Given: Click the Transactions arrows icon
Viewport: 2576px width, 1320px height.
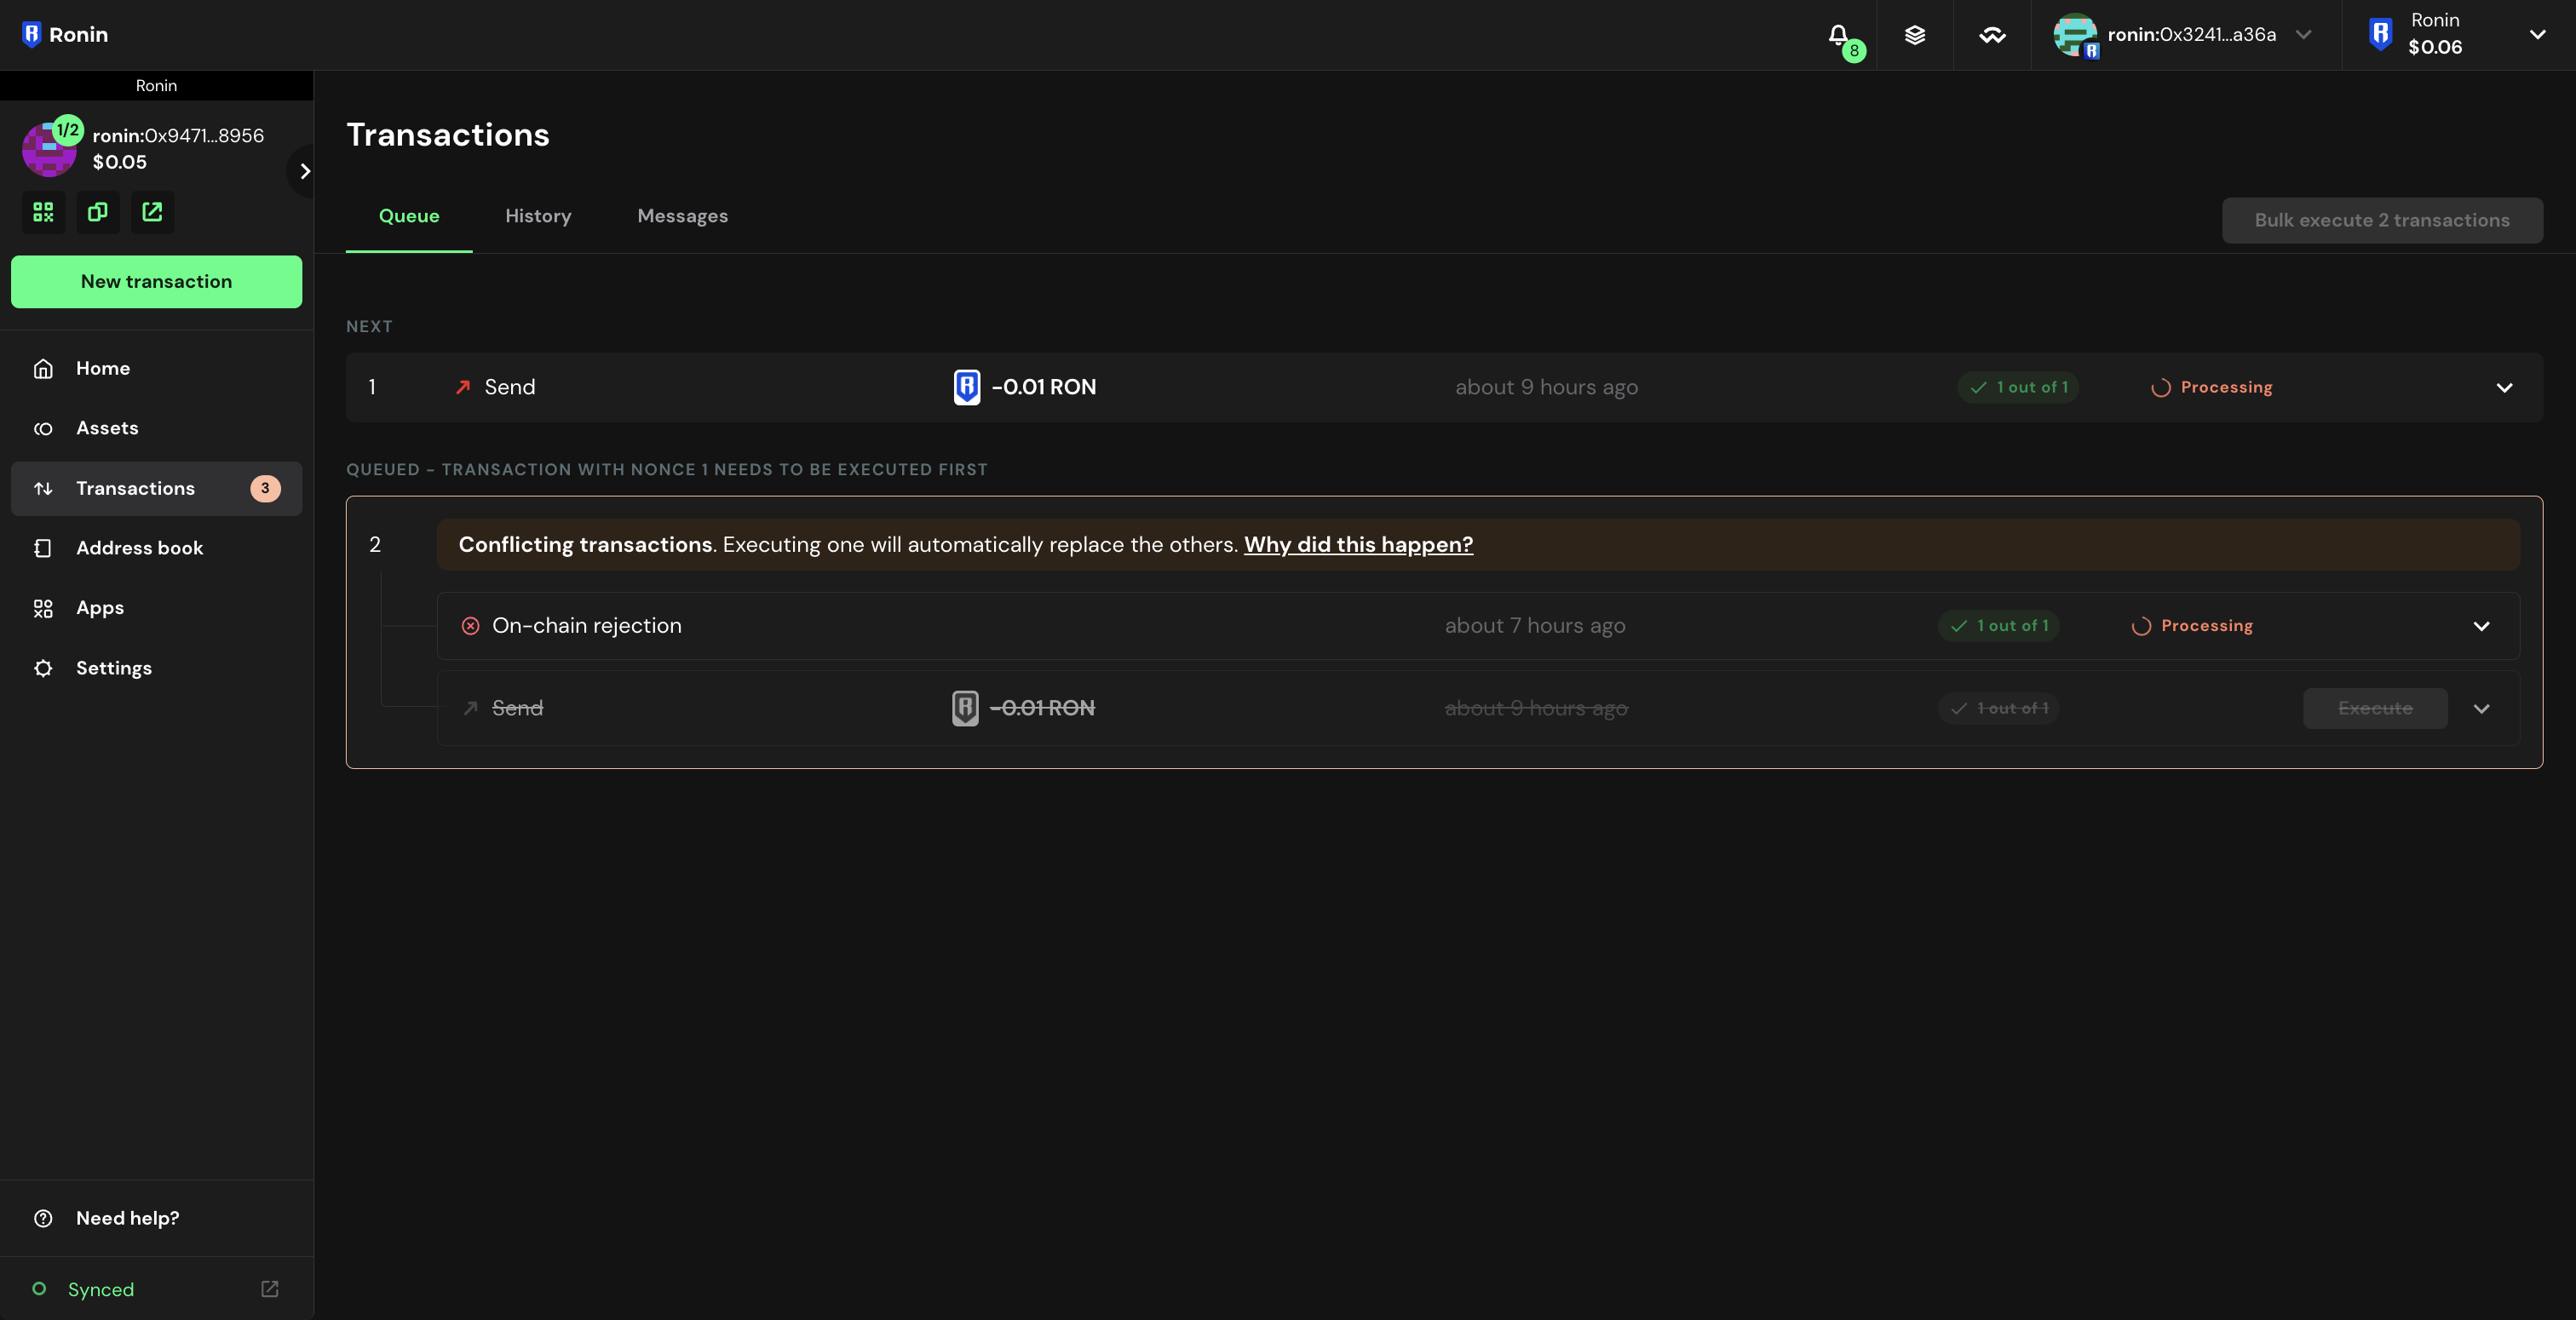Looking at the screenshot, I should pyautogui.click(x=43, y=488).
